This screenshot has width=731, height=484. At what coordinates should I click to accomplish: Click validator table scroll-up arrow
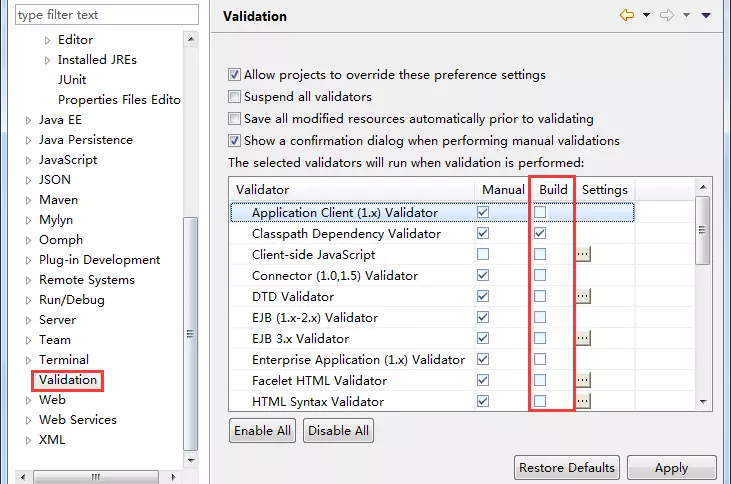coord(703,188)
